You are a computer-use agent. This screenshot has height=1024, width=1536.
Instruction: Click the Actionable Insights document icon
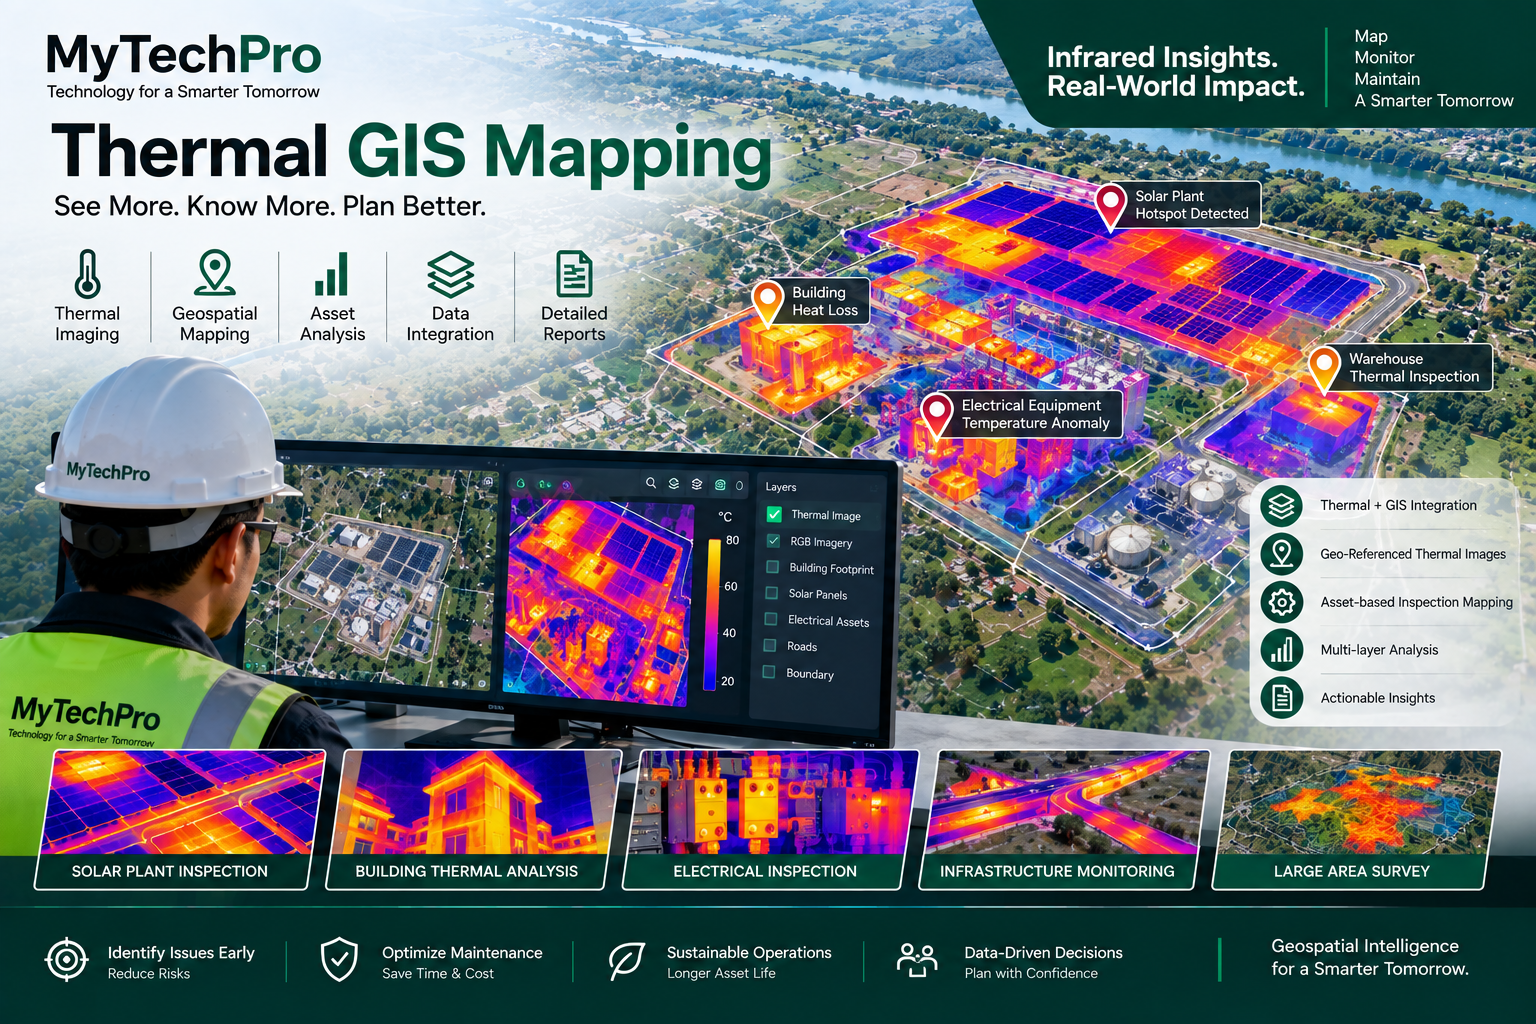1282,698
